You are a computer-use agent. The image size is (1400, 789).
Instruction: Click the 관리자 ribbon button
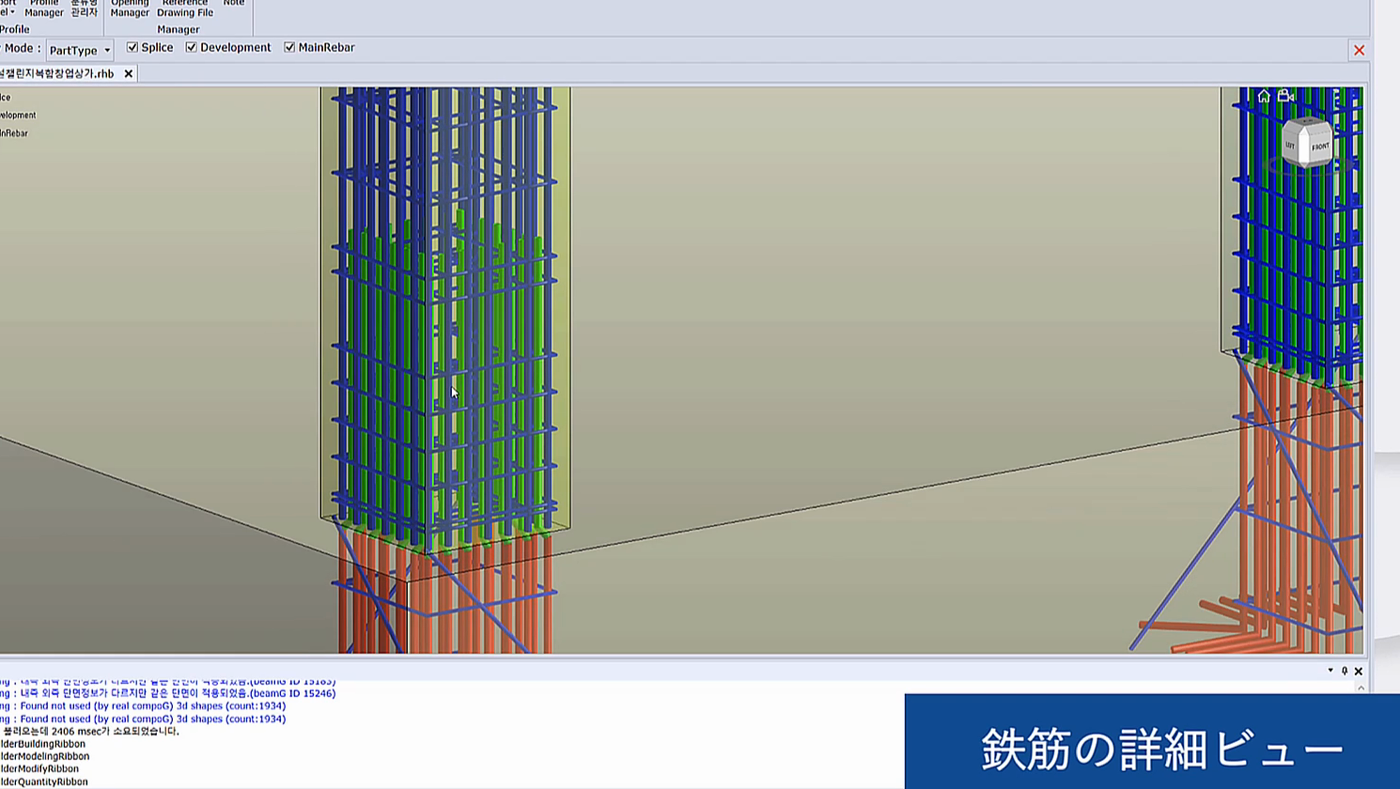click(84, 9)
